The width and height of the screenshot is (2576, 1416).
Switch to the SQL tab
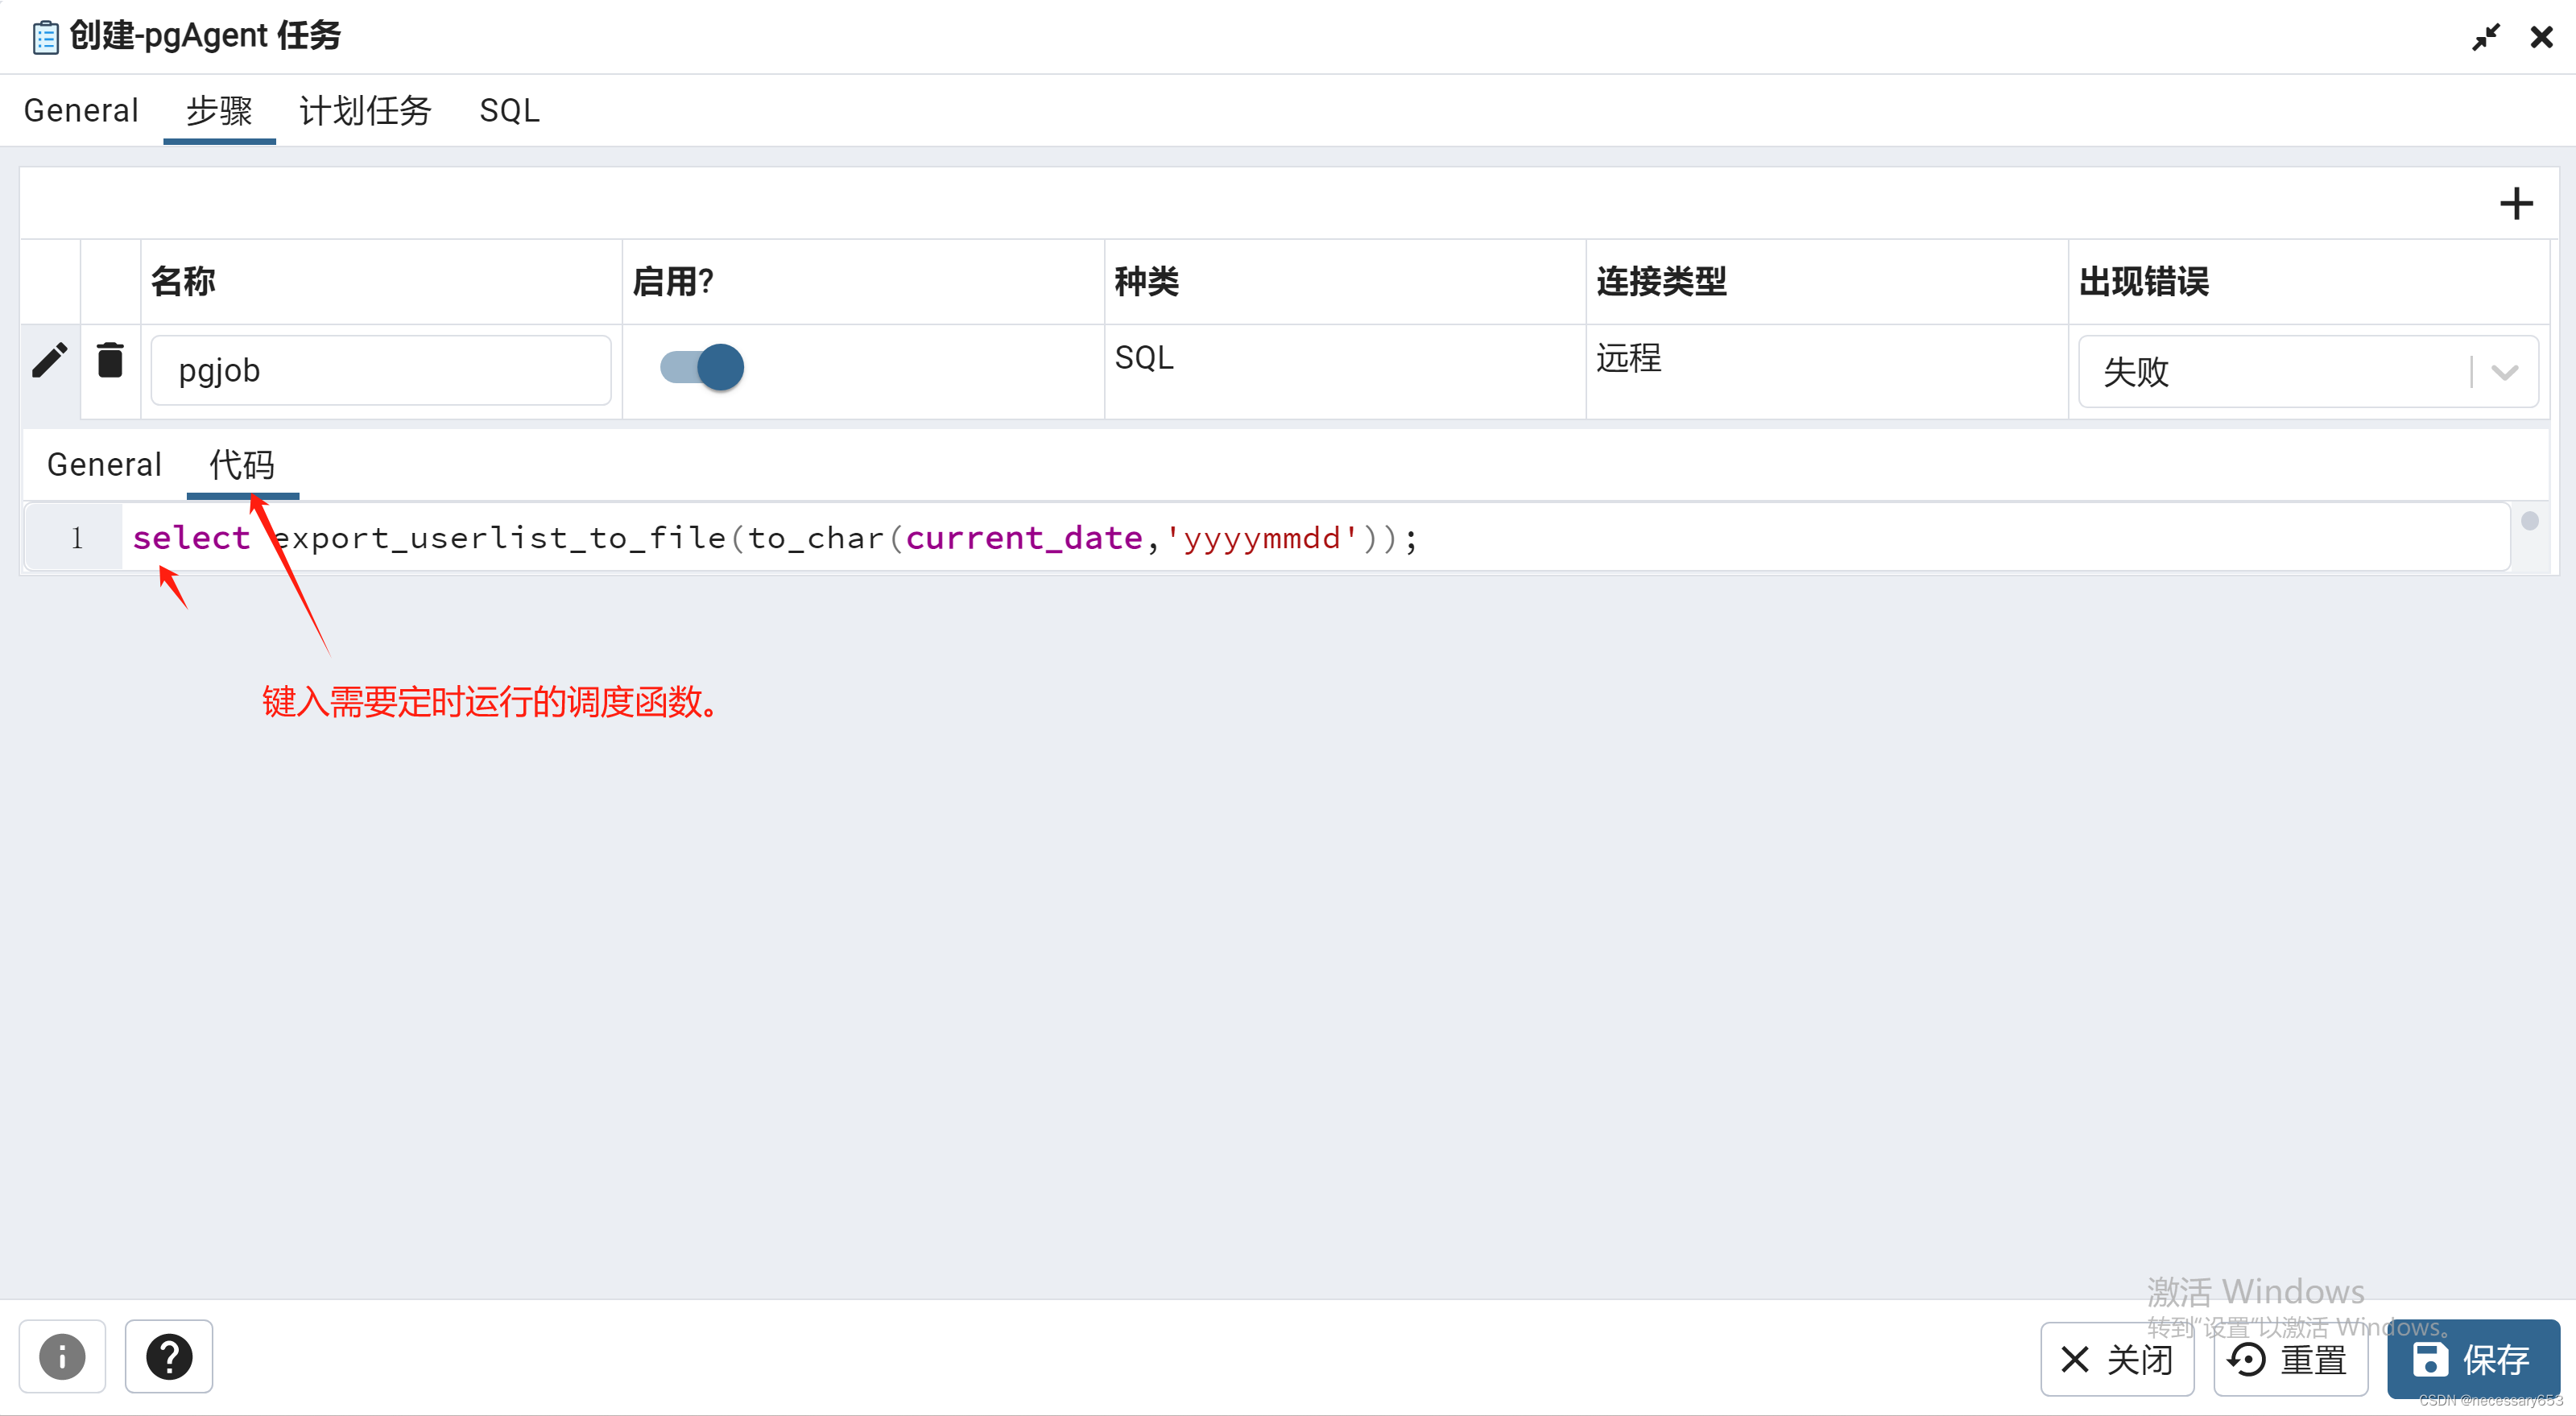509,110
